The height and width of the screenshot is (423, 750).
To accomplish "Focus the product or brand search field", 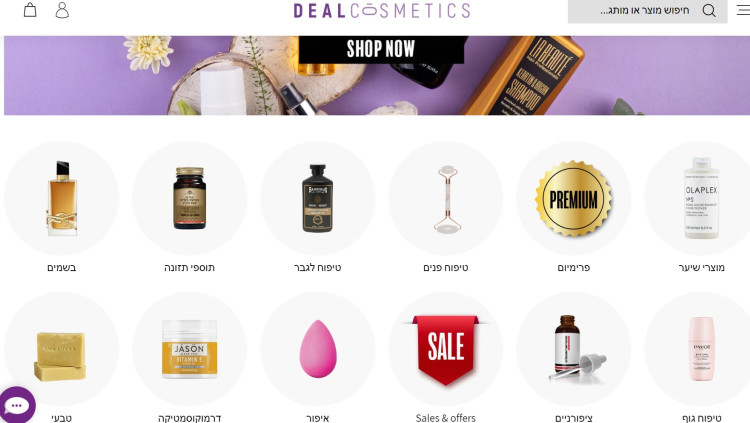I will tap(647, 11).
